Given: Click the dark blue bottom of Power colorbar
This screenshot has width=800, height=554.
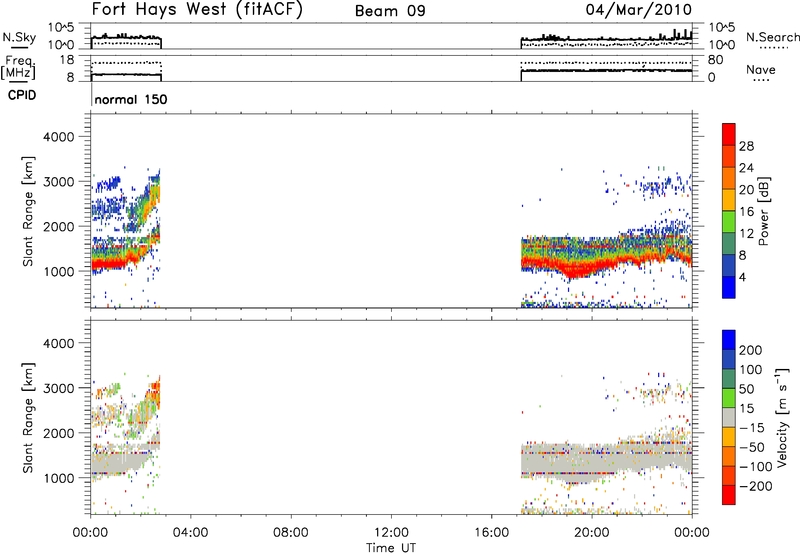Looking at the screenshot, I should 729,290.
